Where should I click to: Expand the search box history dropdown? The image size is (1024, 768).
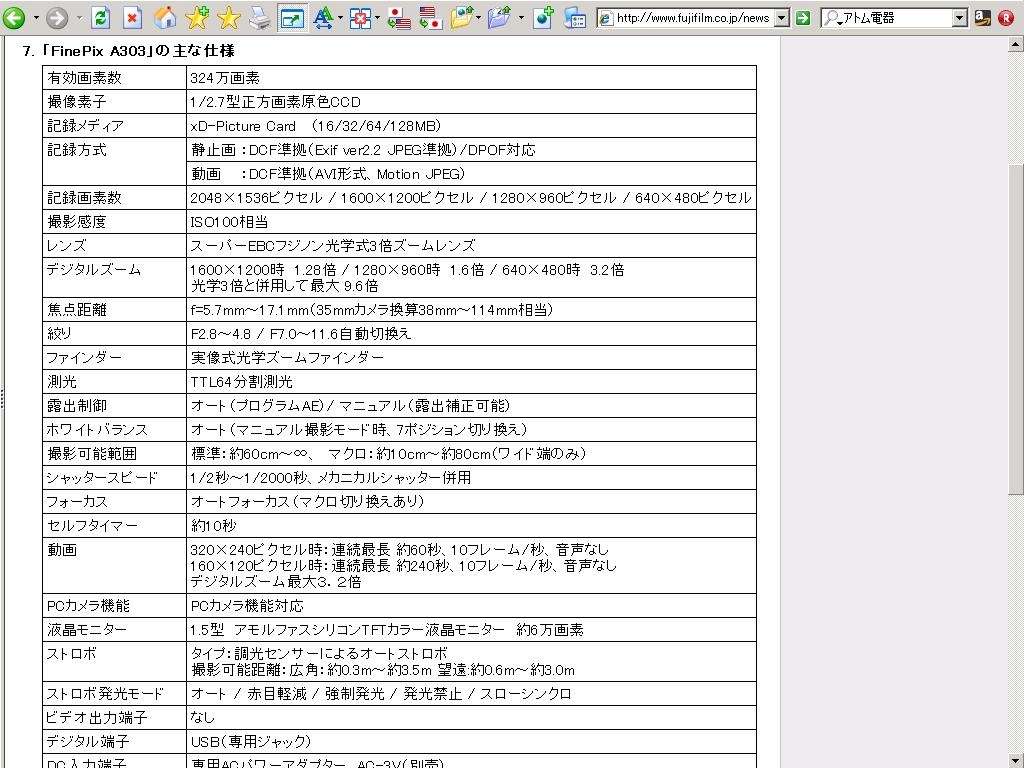click(960, 18)
